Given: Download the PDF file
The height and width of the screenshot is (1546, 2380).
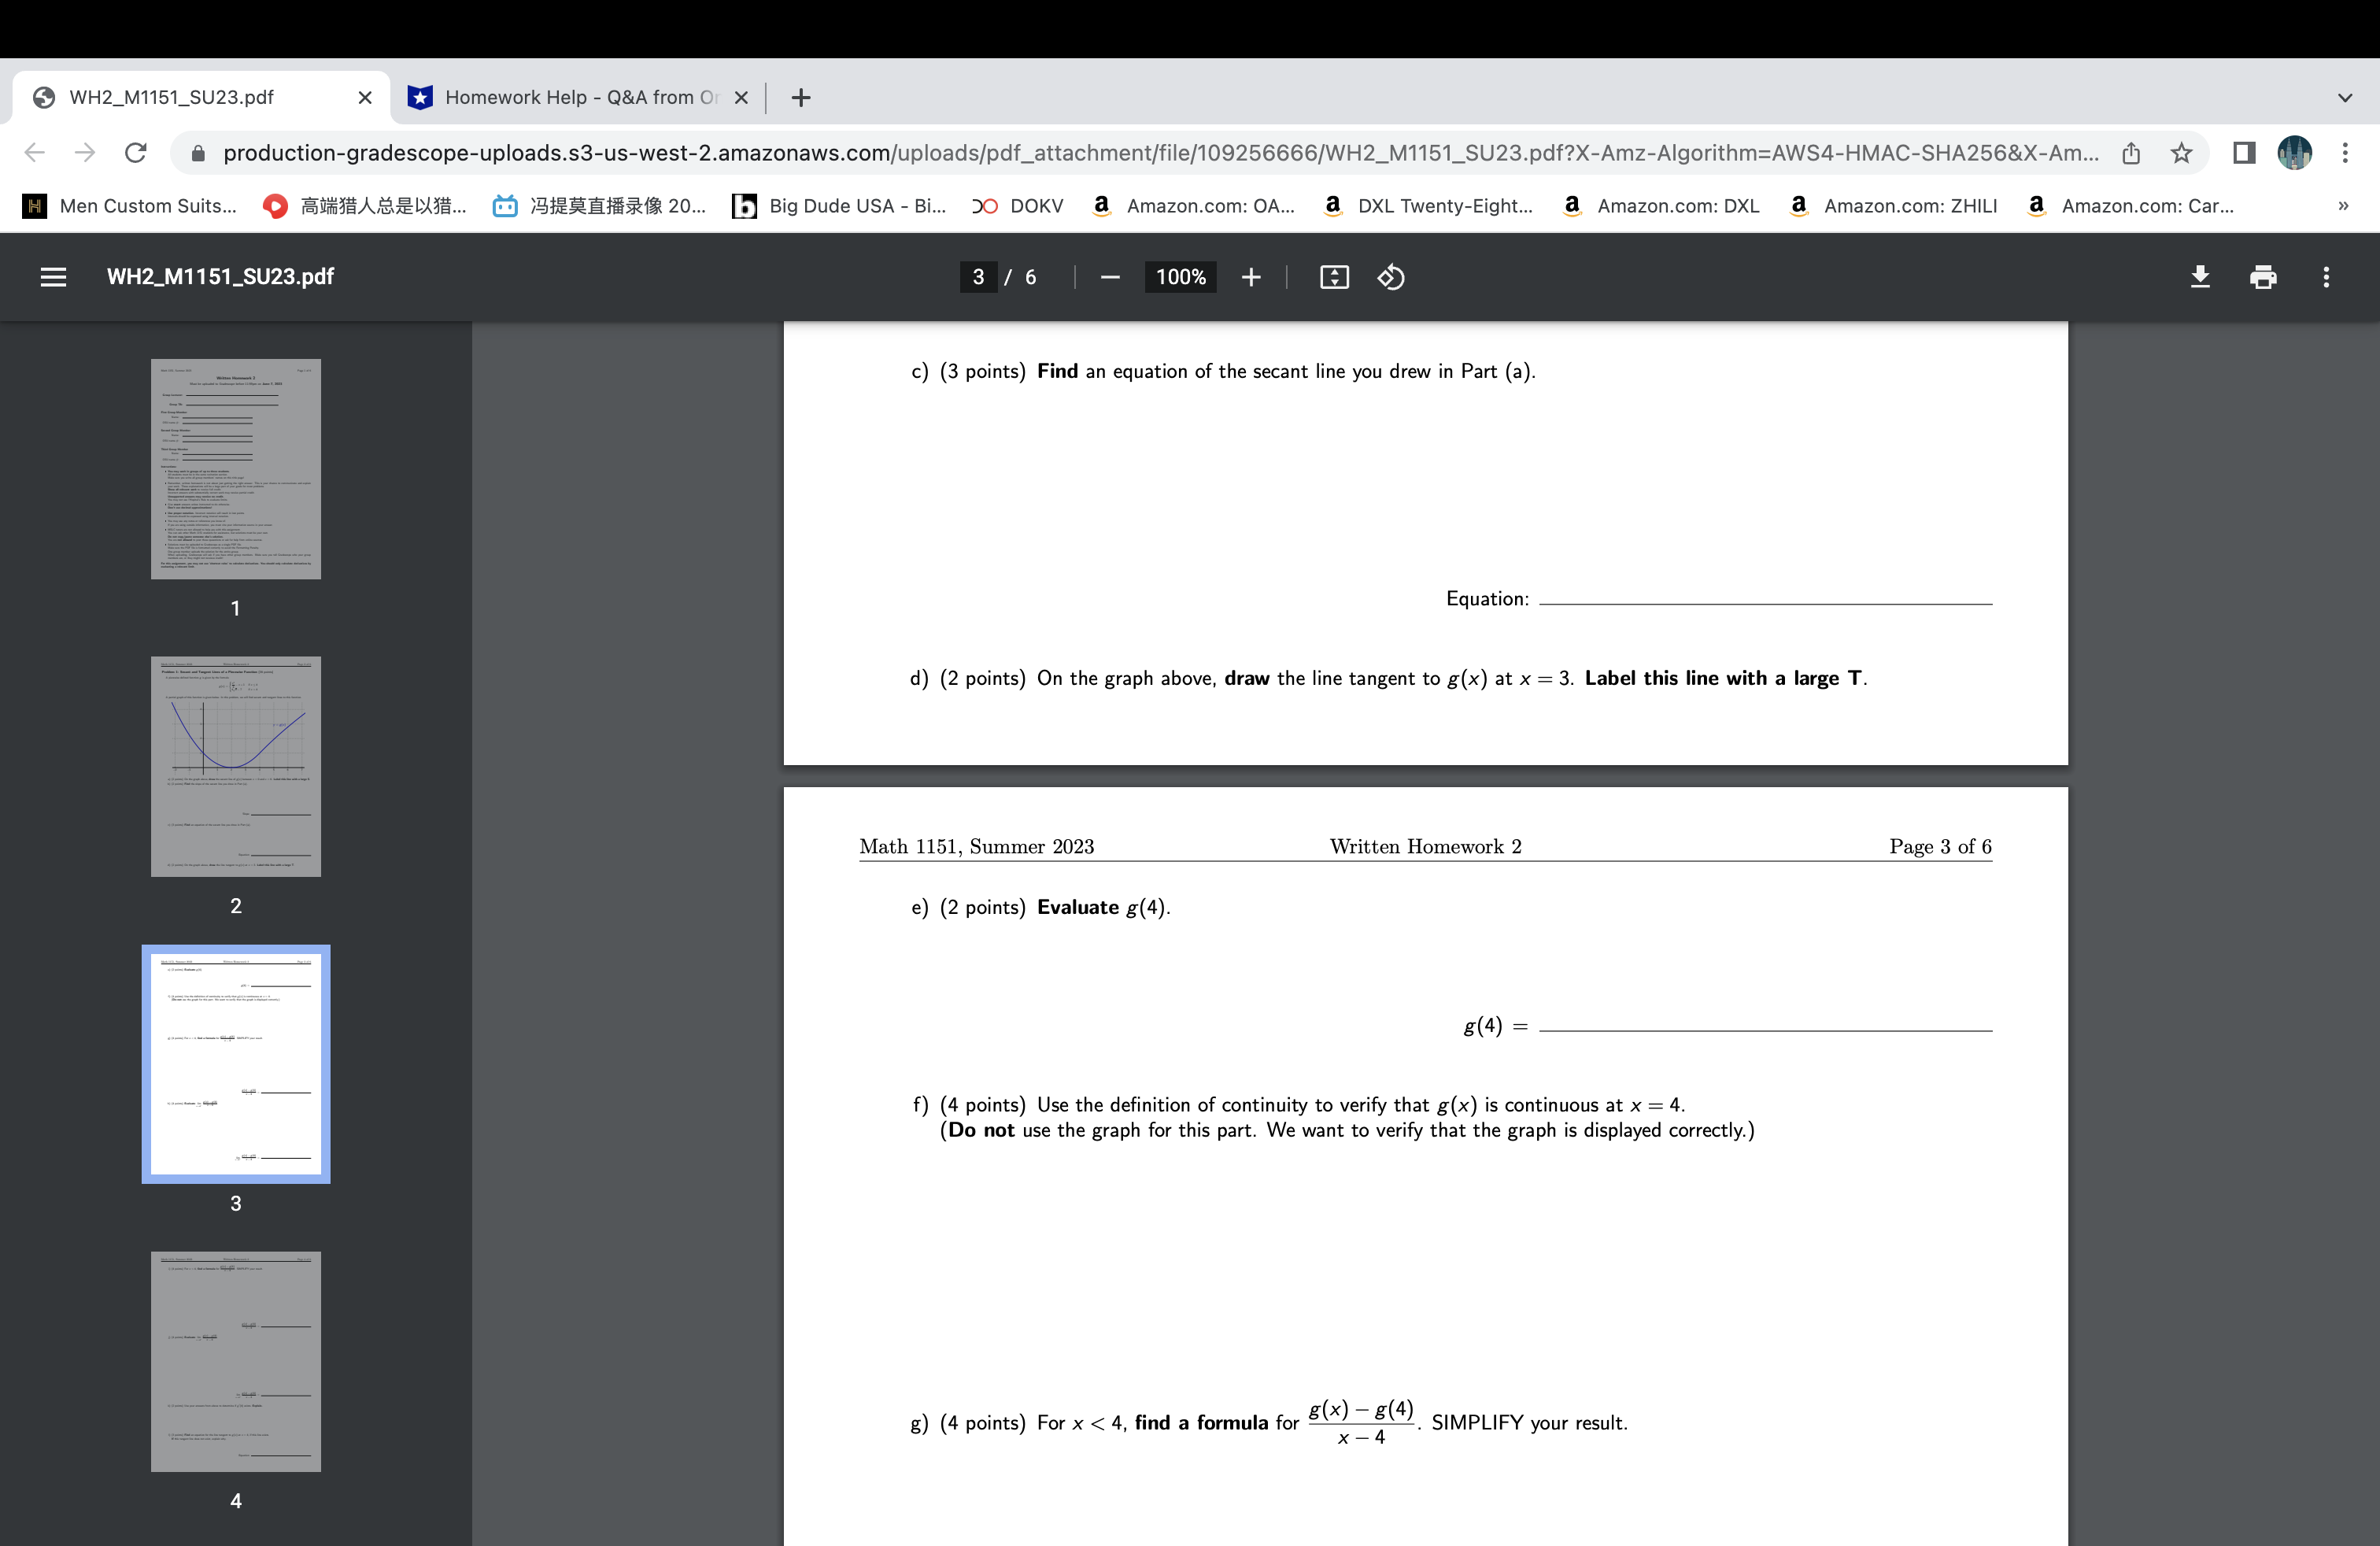Looking at the screenshot, I should click(2200, 277).
